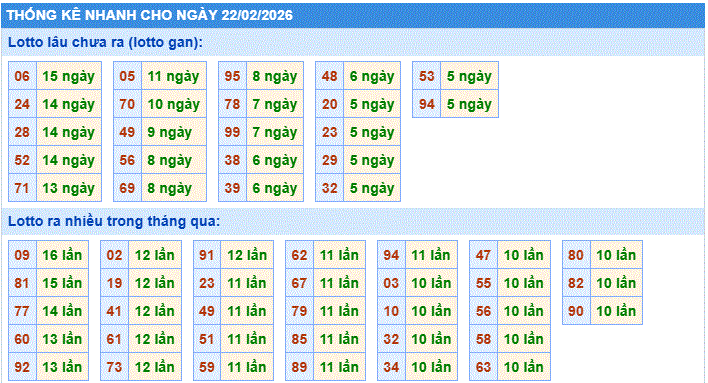Select number 89 in frequent lotto table
The height and width of the screenshot is (383, 708).
[299, 367]
